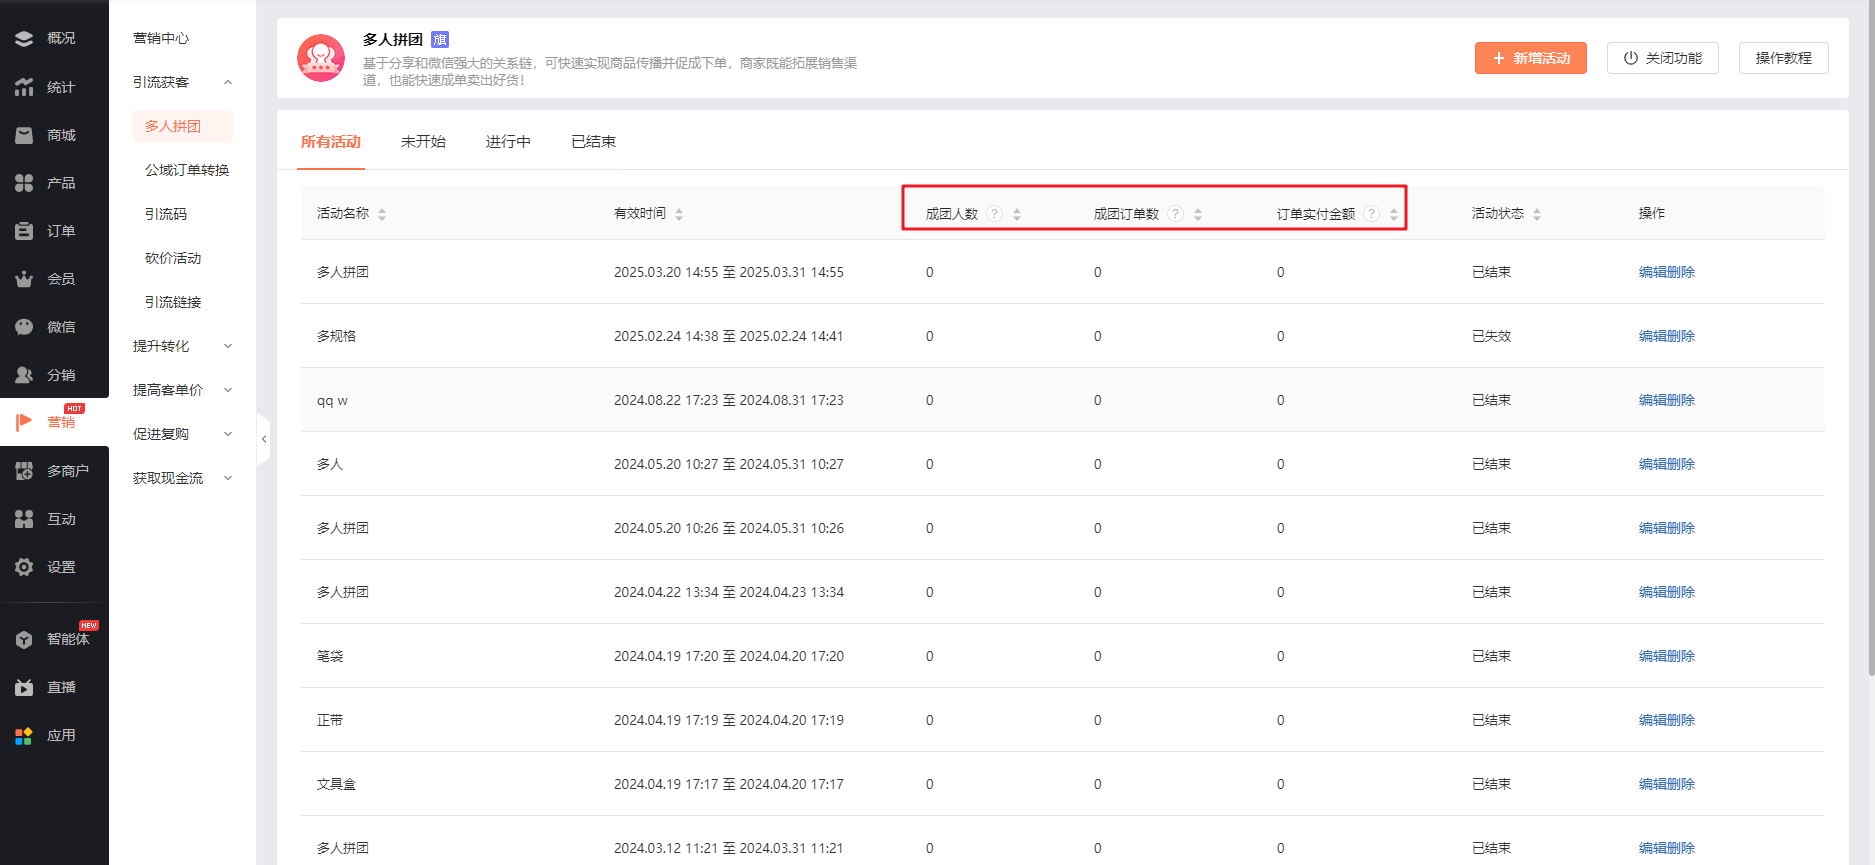Open the 概况 overview icon in sidebar
This screenshot has width=1875, height=865.
24,38
